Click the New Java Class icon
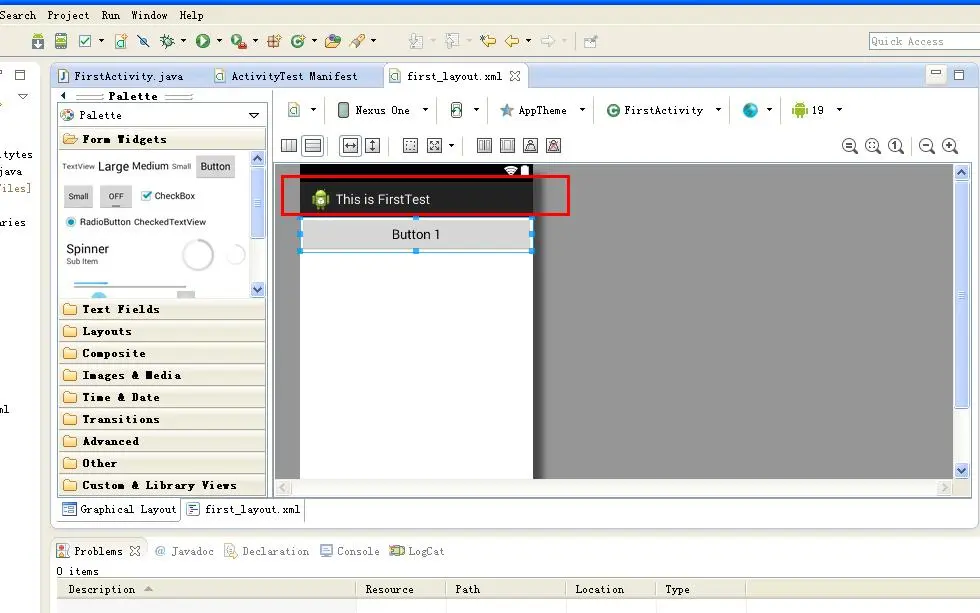The width and height of the screenshot is (980, 613). click(x=298, y=41)
